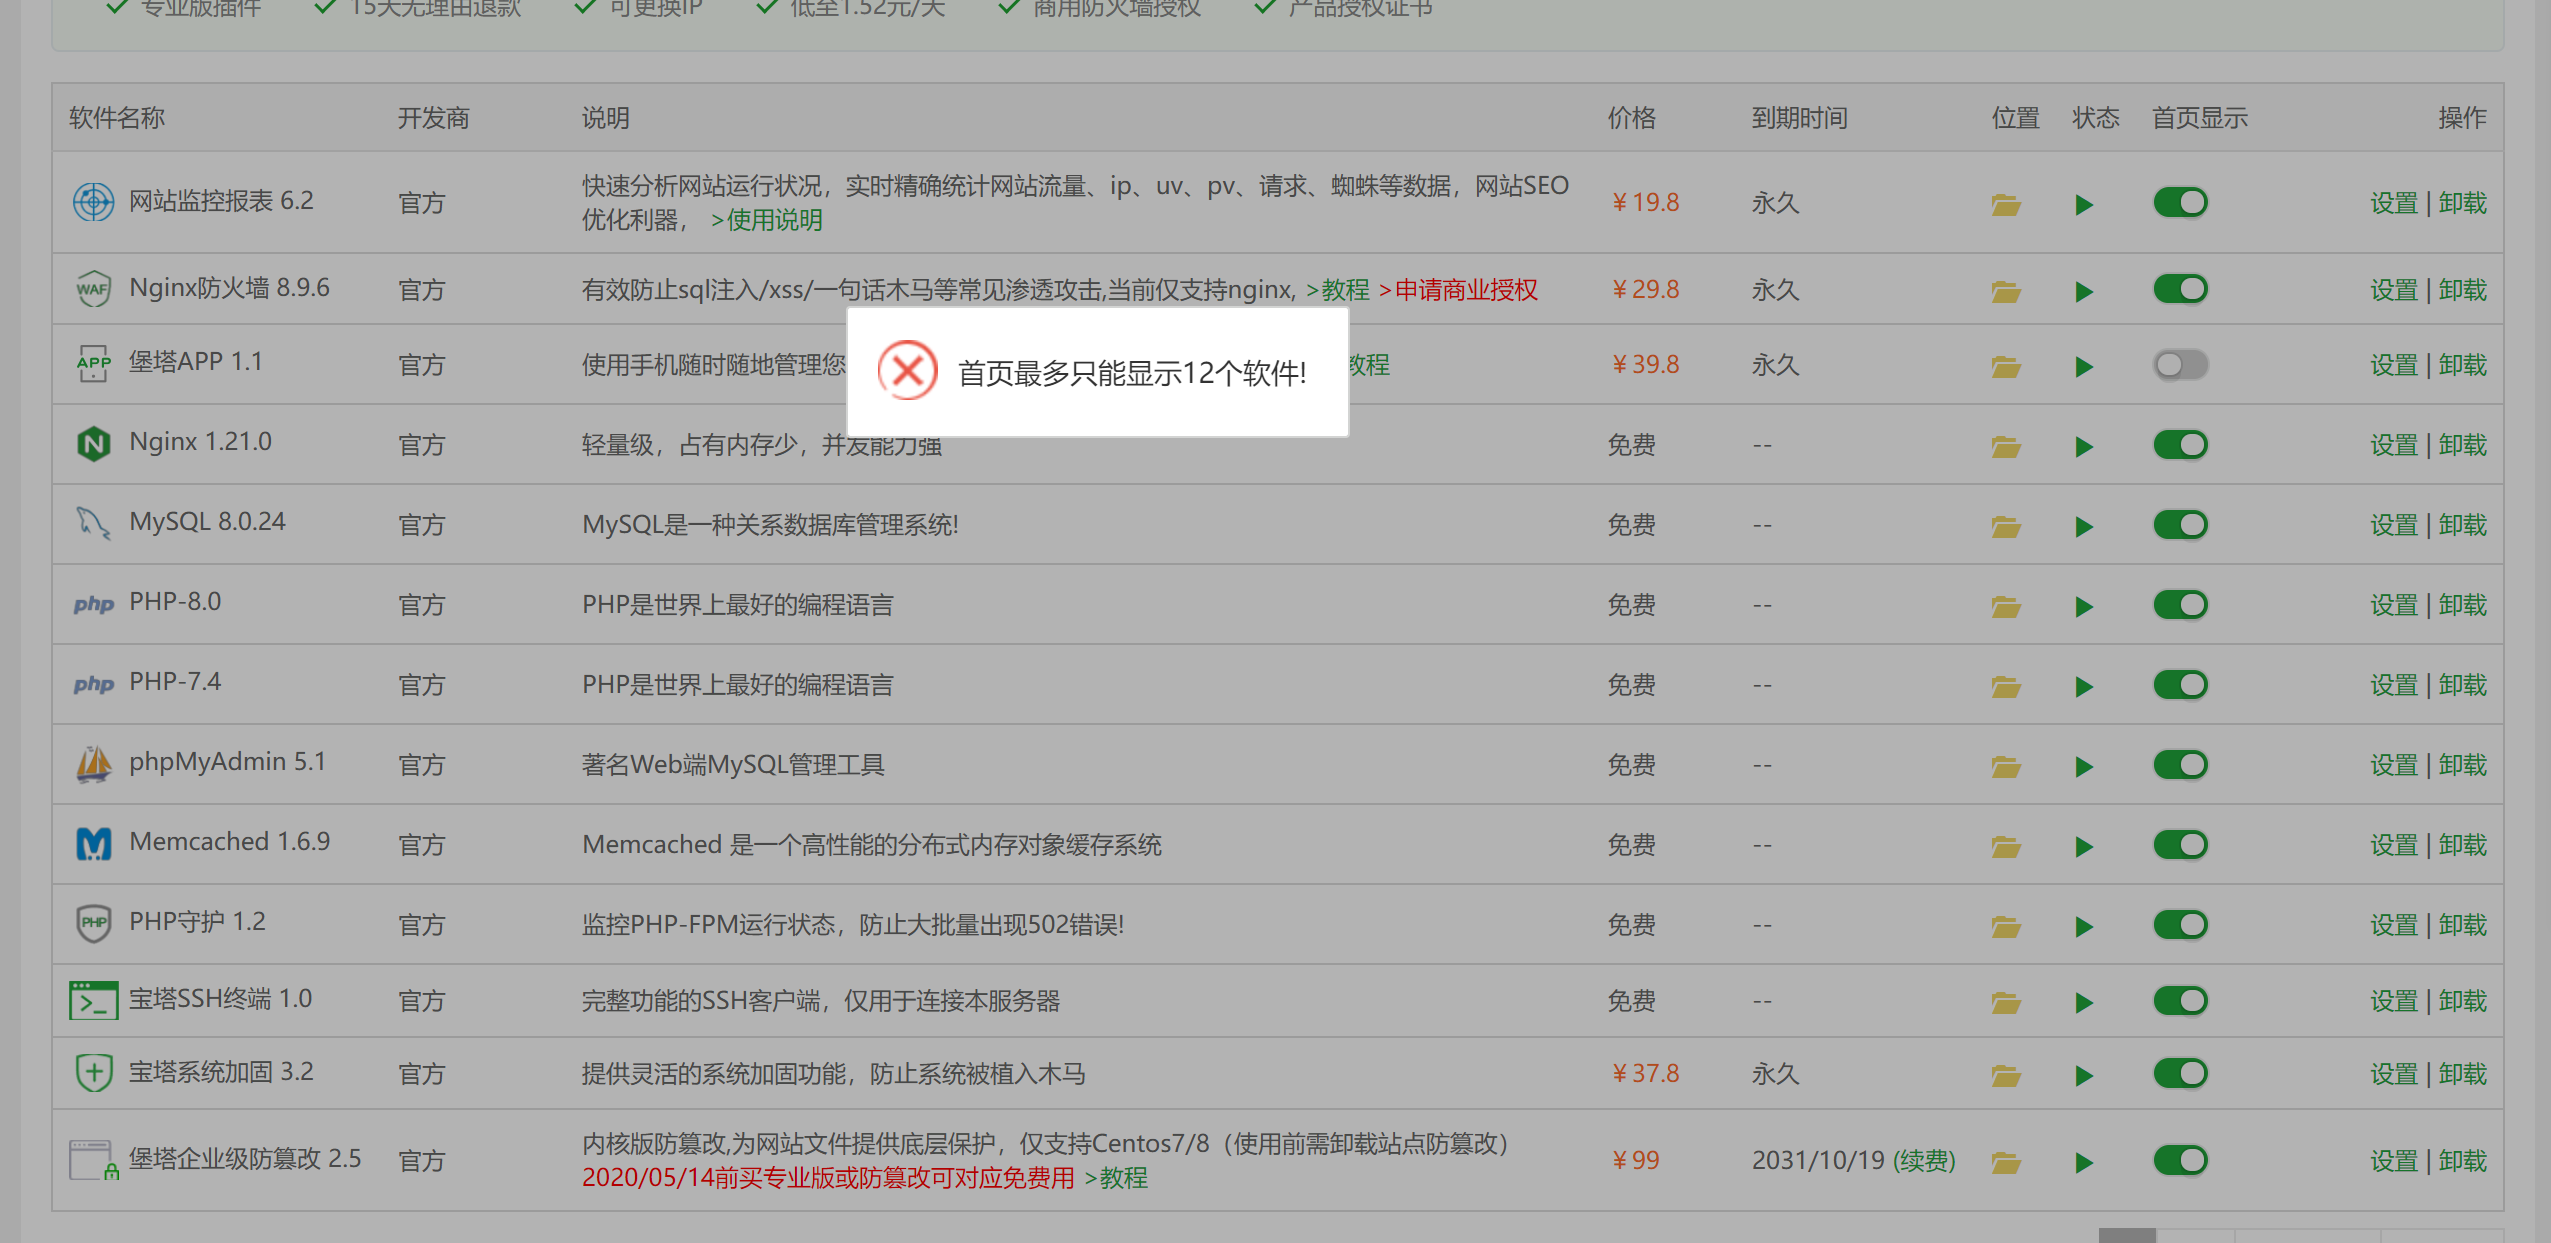The width and height of the screenshot is (2551, 1243).
Task: Click the green Nginx logo icon
Action: (93, 443)
